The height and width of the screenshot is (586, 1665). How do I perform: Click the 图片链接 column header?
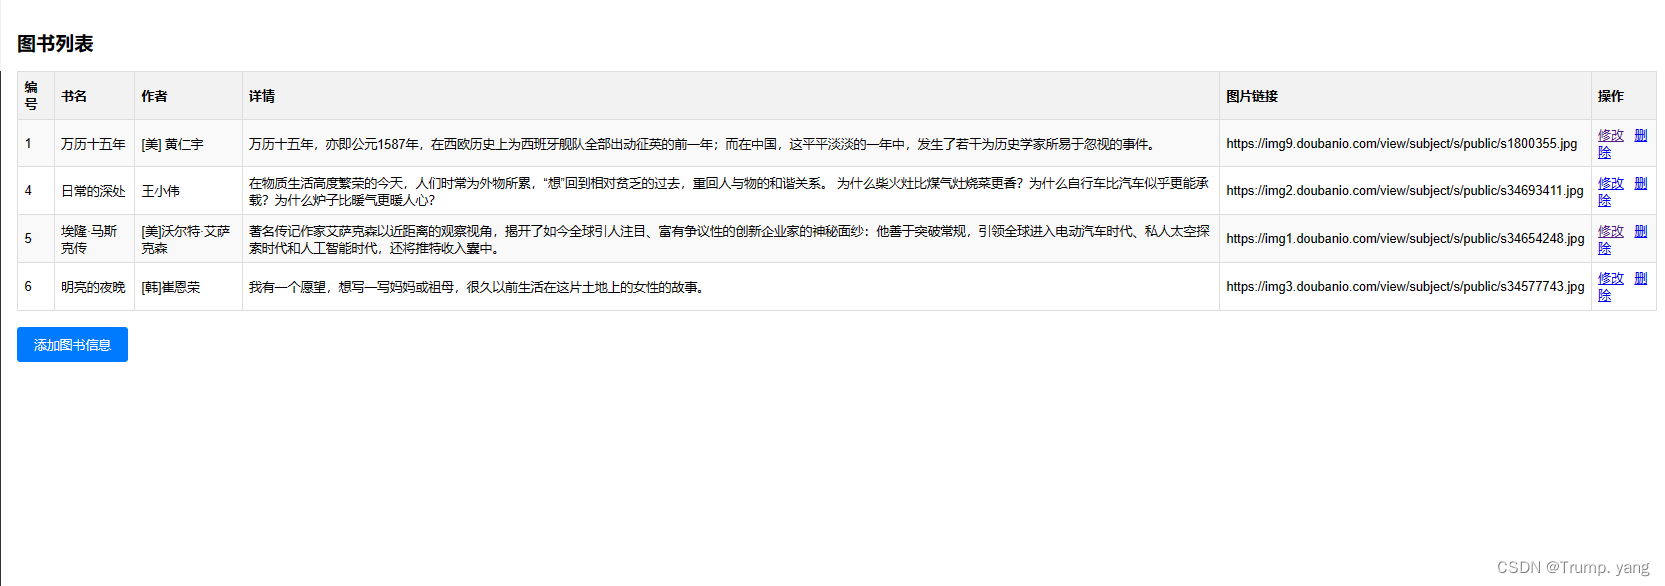click(1405, 96)
